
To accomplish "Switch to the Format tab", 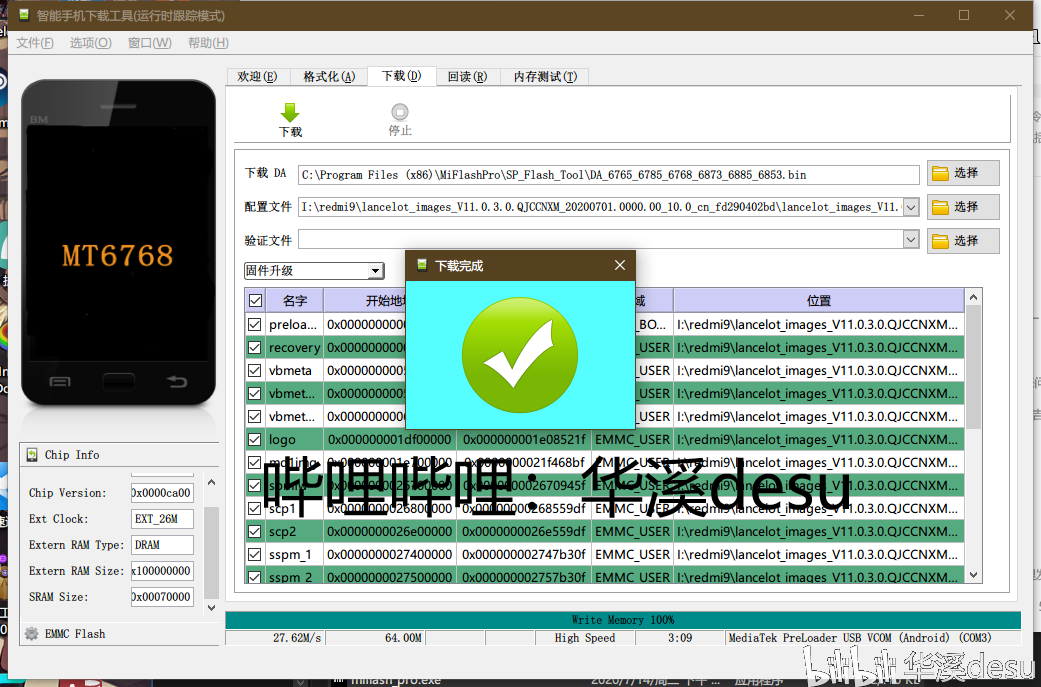I will click(x=329, y=77).
